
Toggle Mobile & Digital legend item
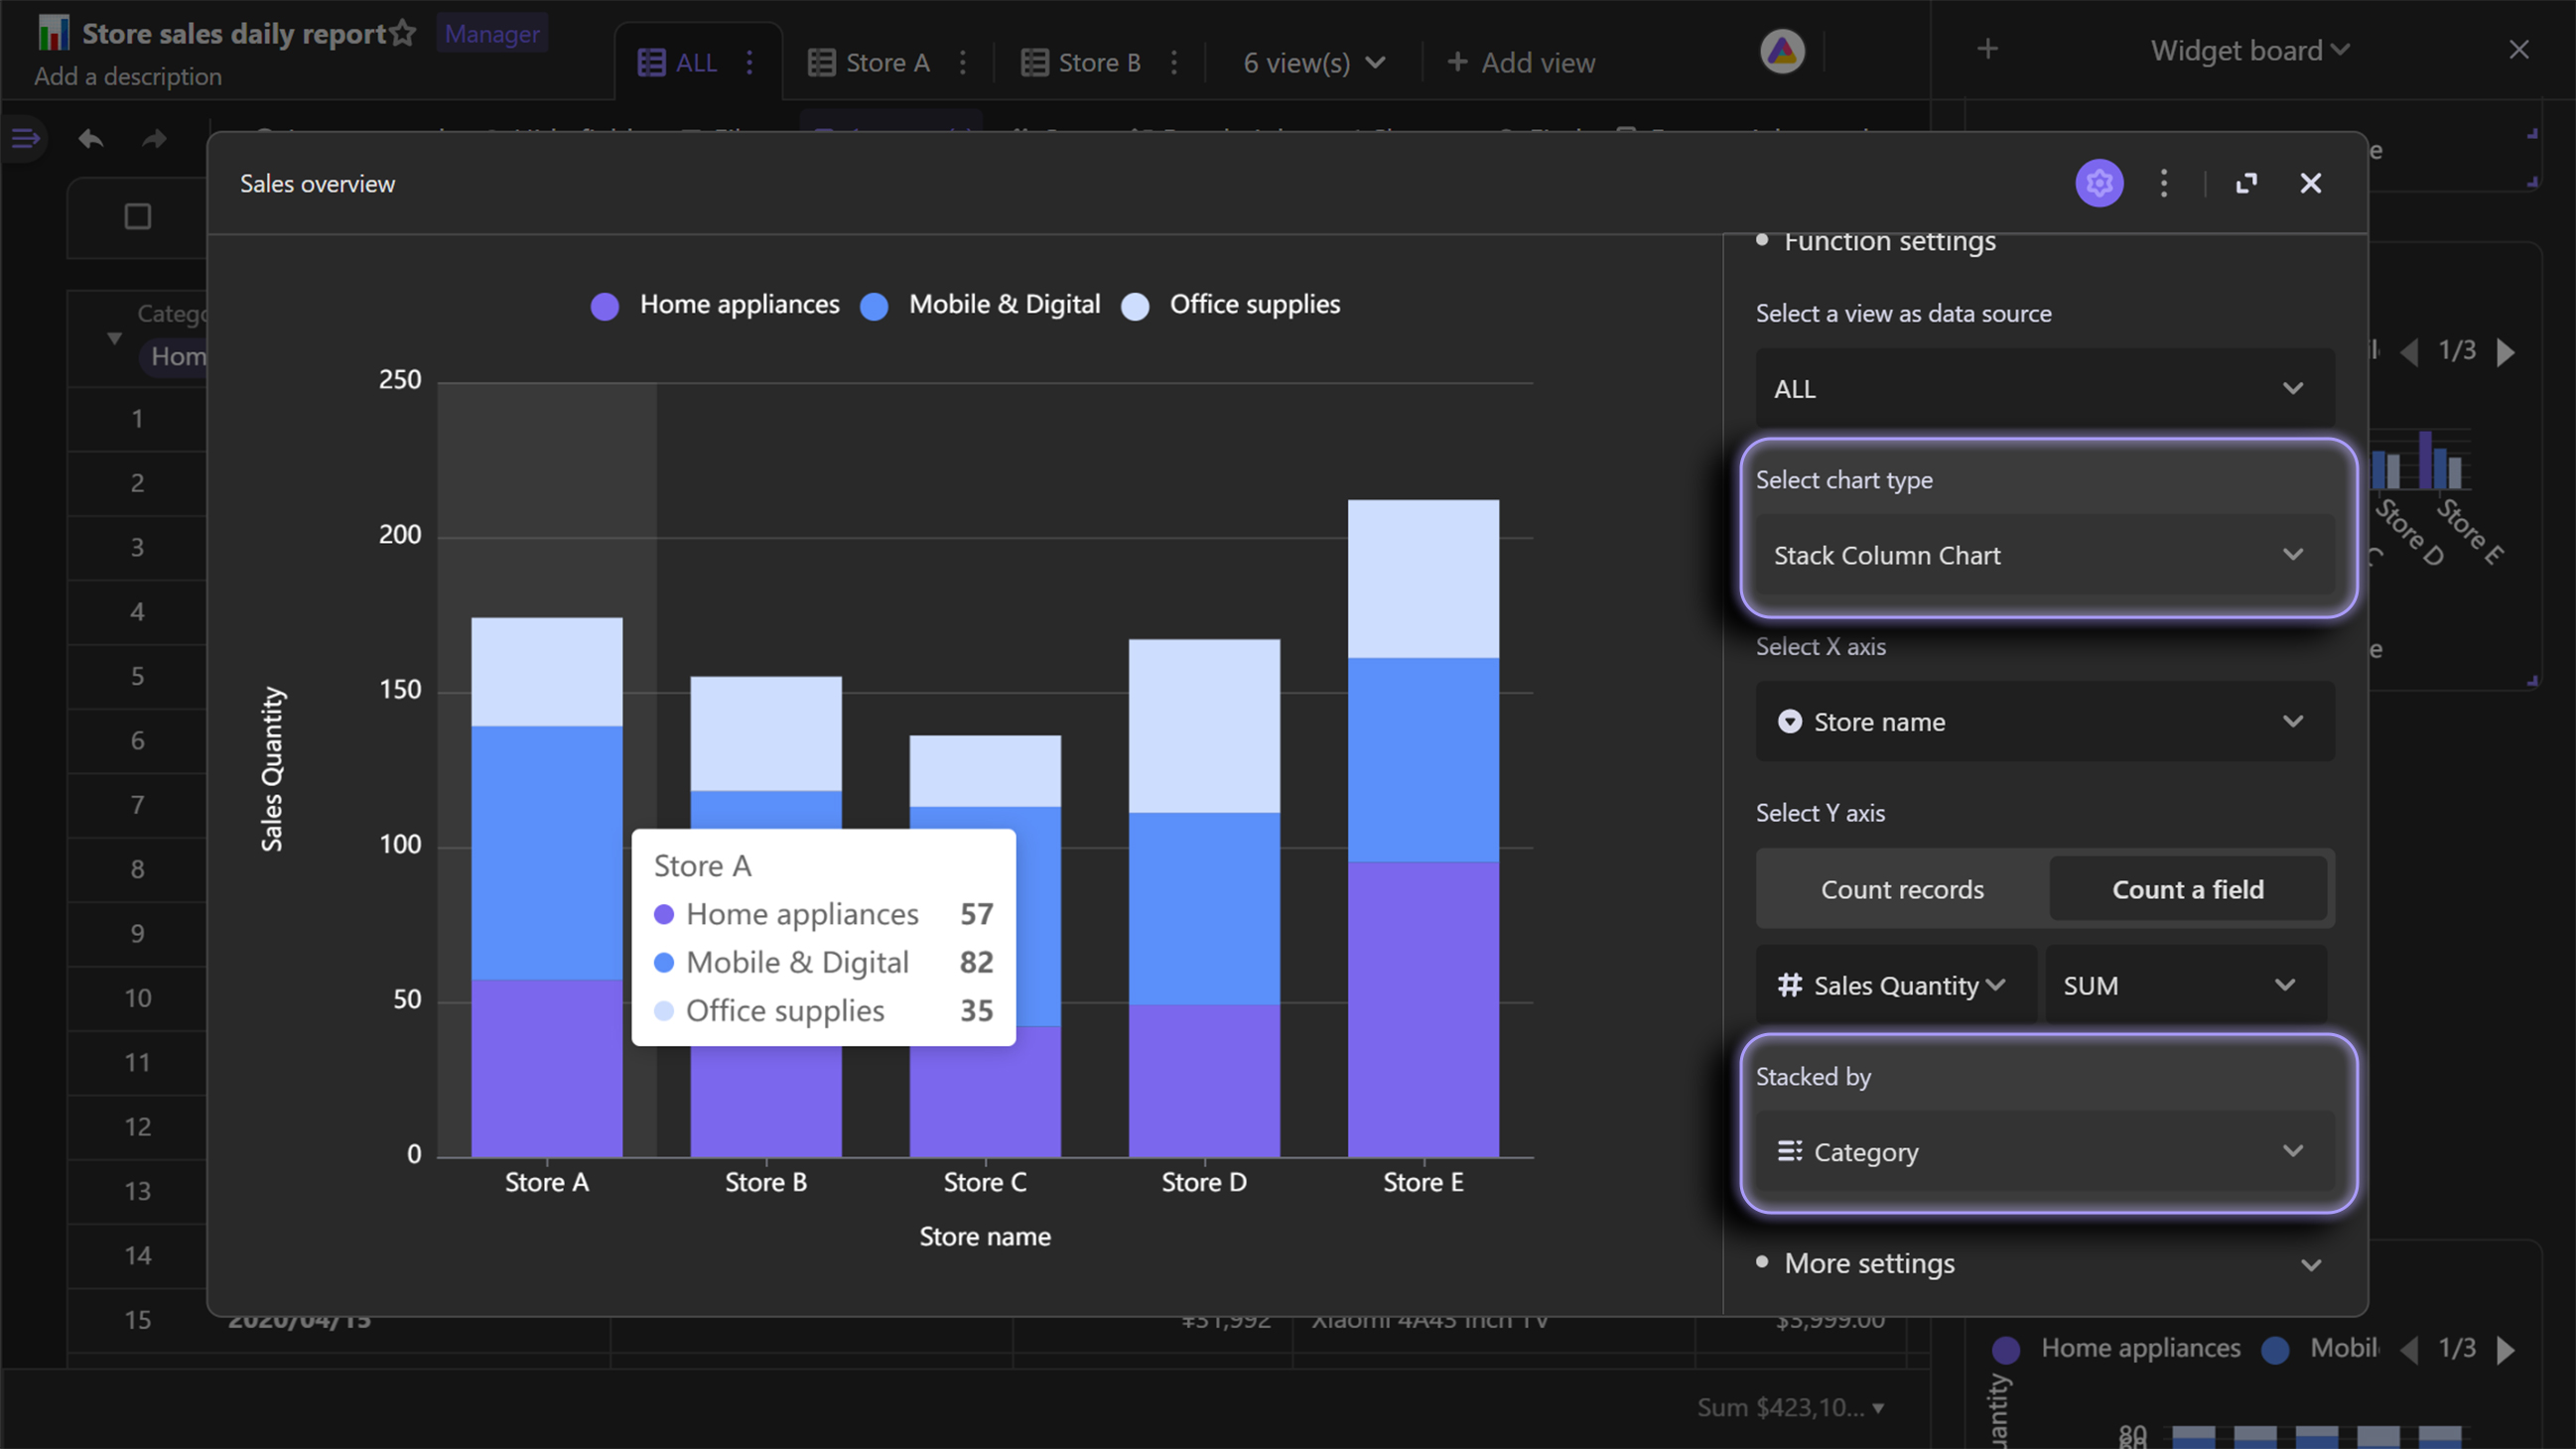coord(980,305)
